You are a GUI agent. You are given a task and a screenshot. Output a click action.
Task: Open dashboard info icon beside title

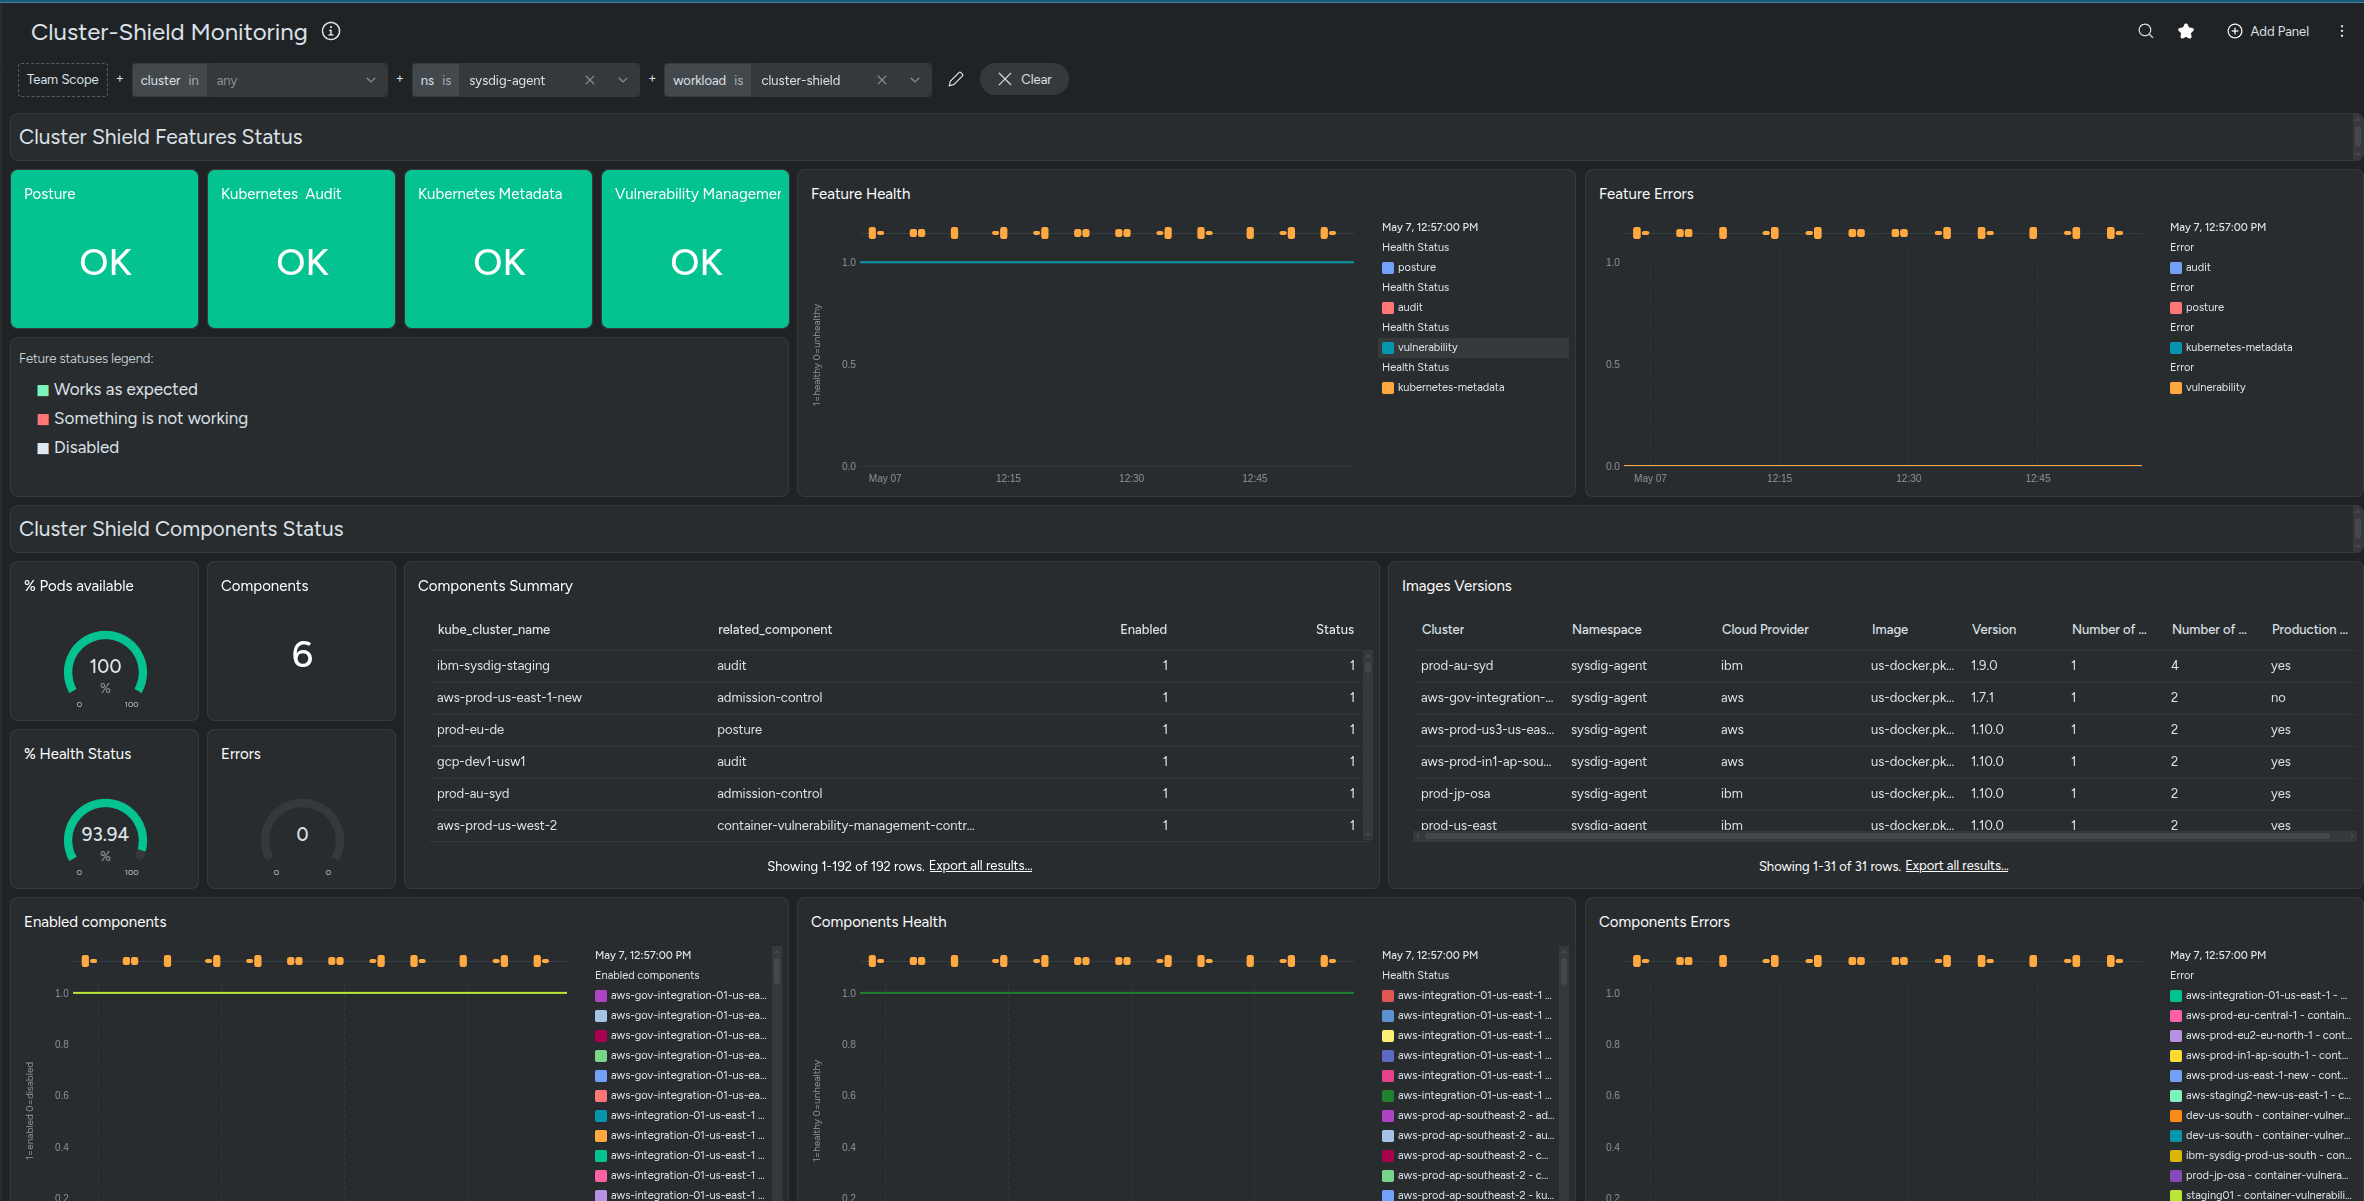coord(331,31)
